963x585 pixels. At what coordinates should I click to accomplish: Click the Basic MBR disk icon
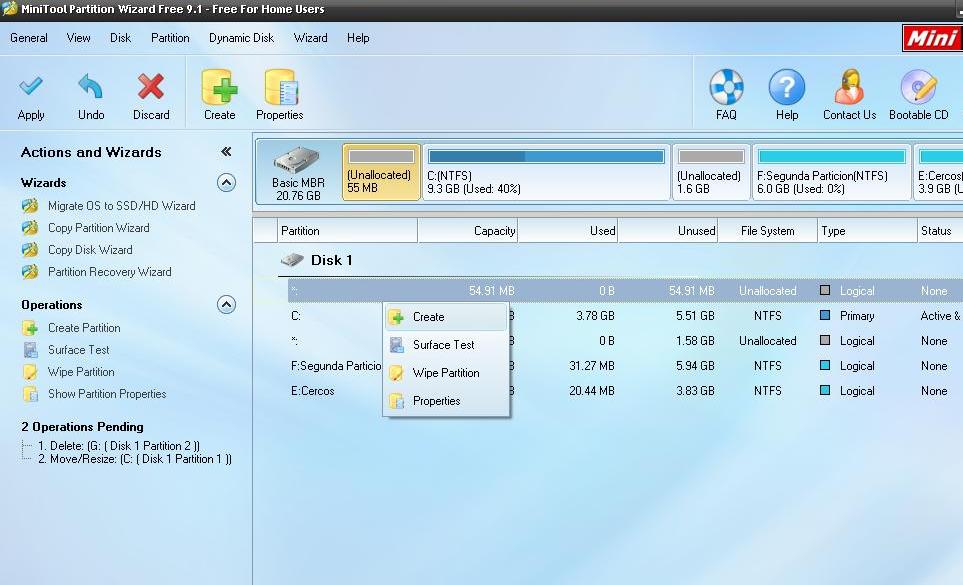[x=297, y=160]
